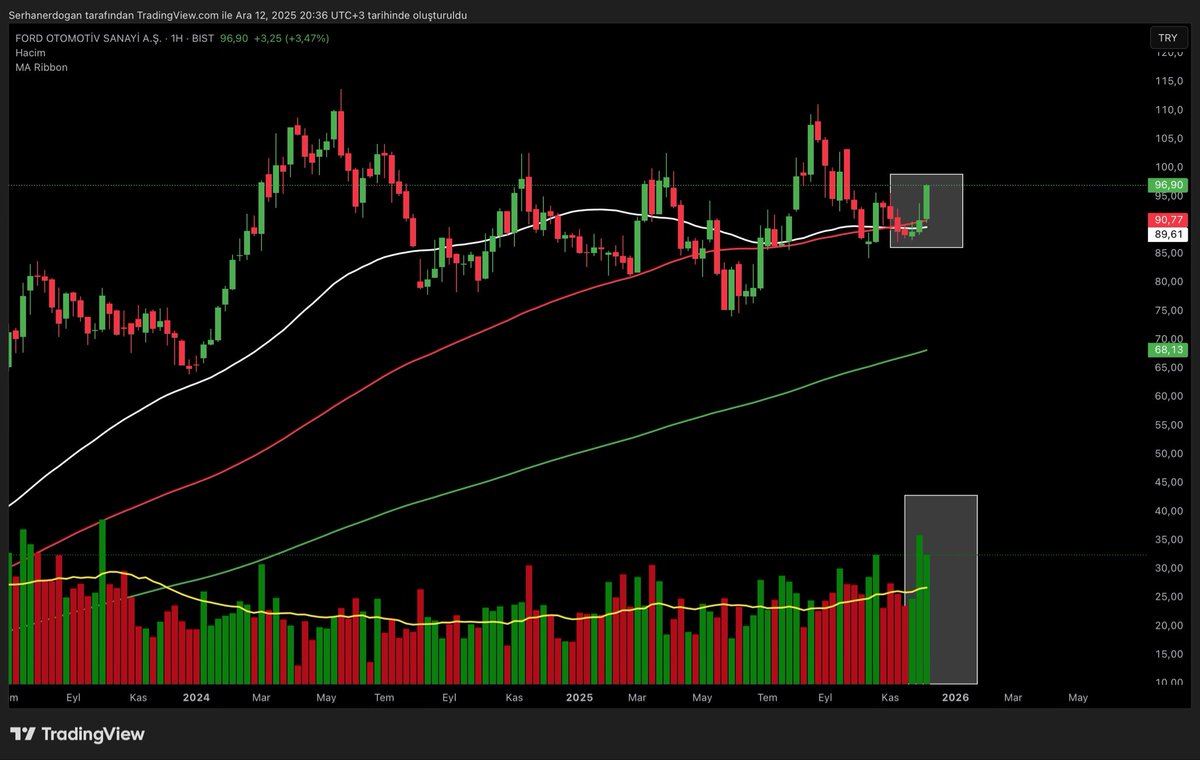Click the 110,0 price axis label
This screenshot has height=760, width=1200.
1170,110
